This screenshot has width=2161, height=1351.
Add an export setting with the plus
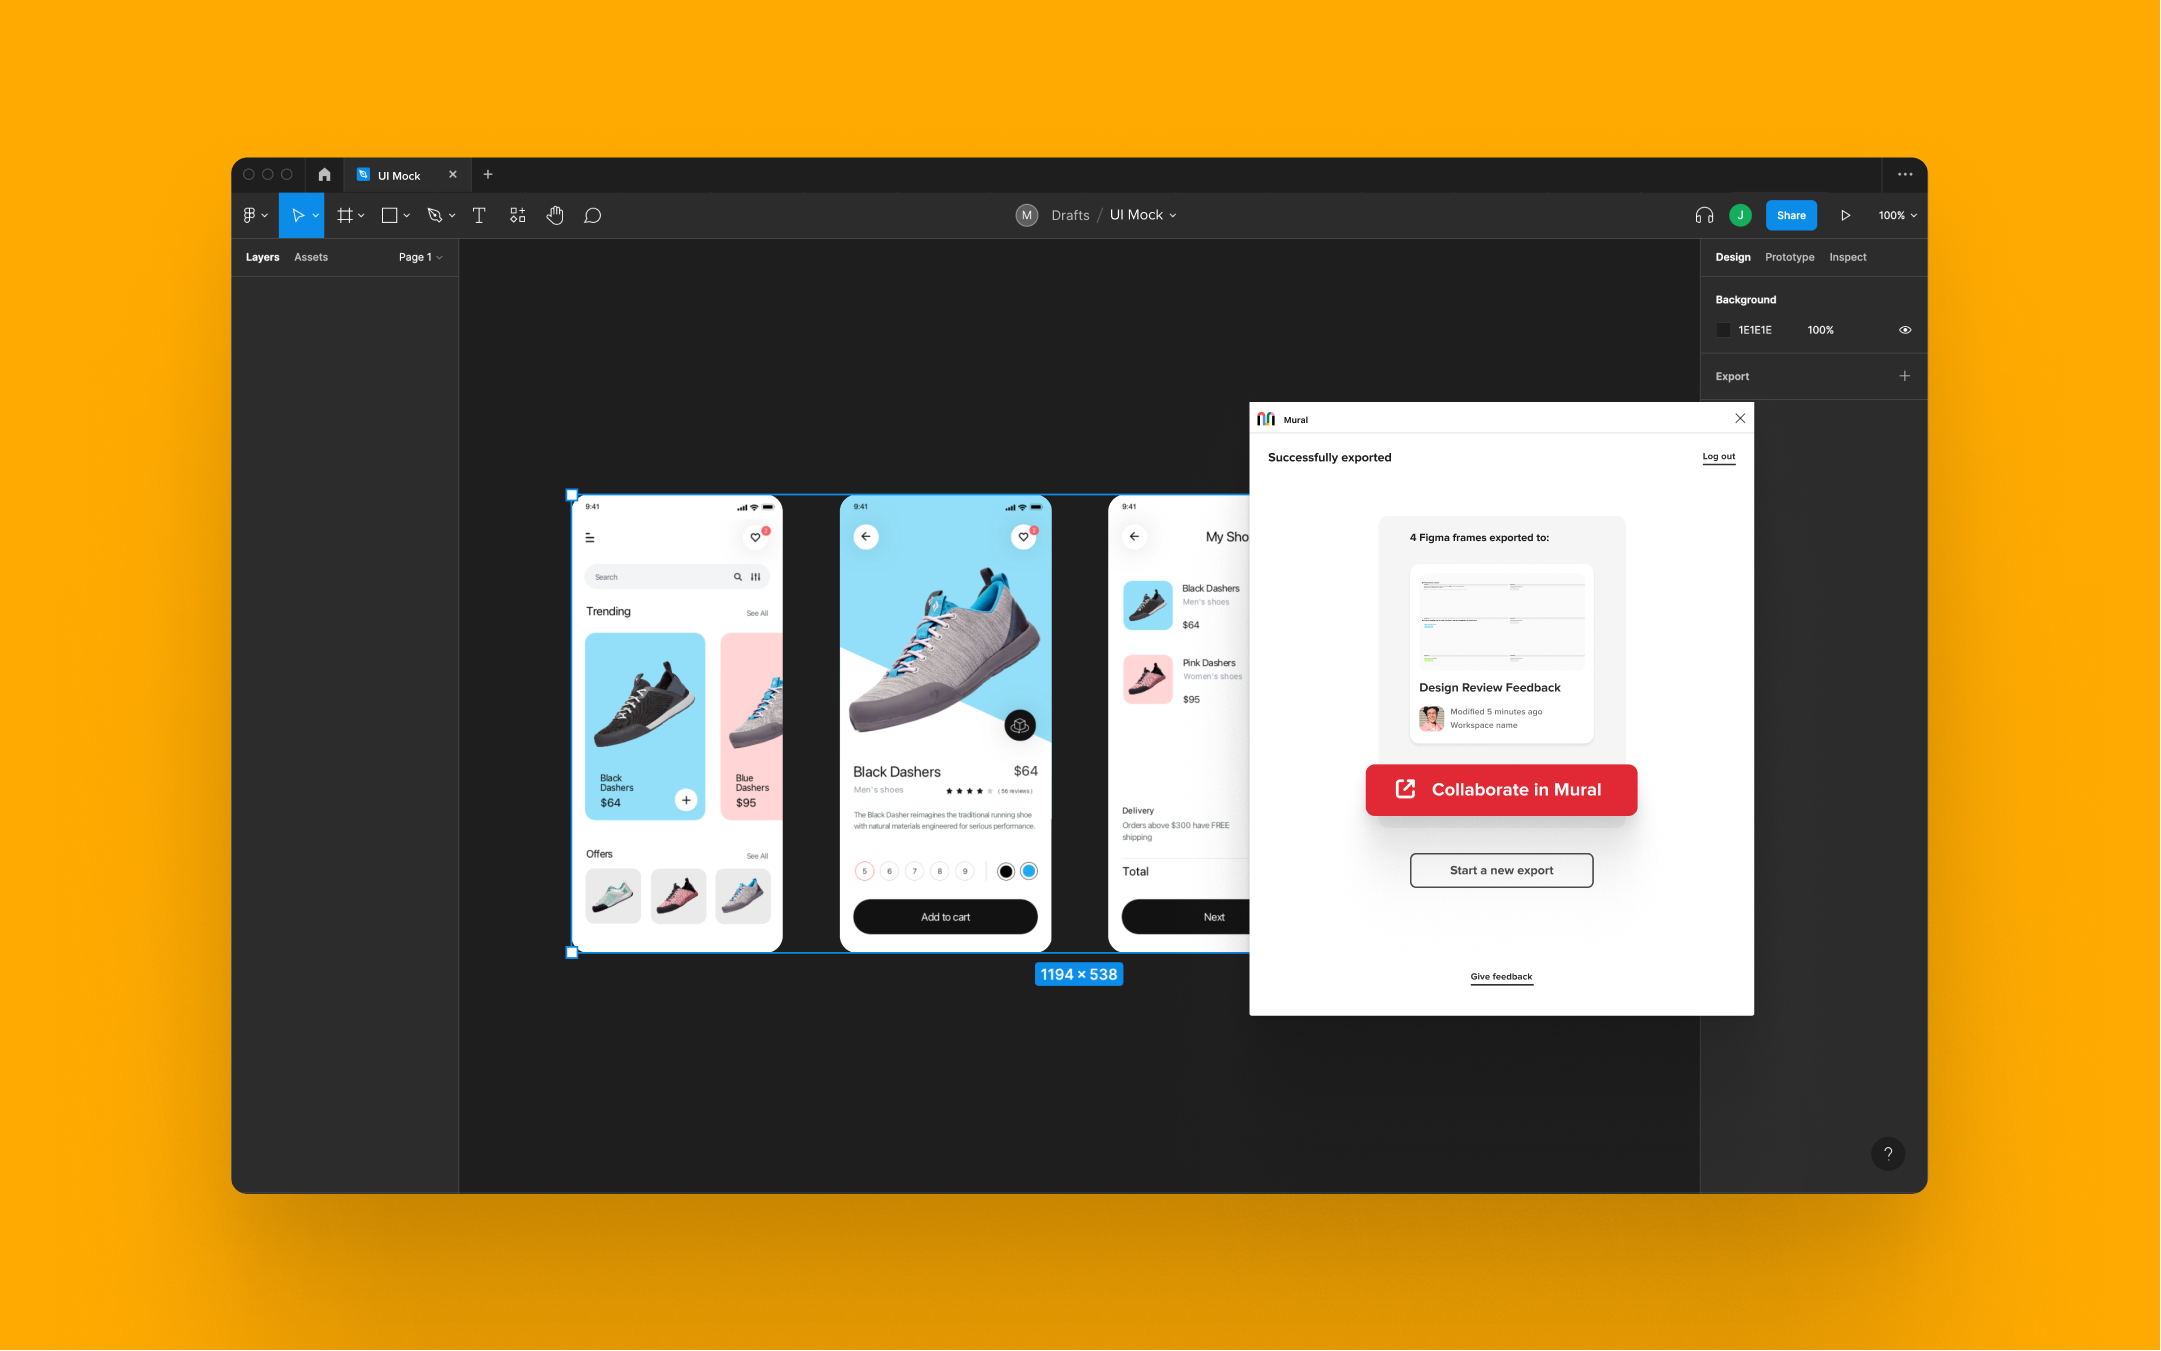tap(1905, 376)
